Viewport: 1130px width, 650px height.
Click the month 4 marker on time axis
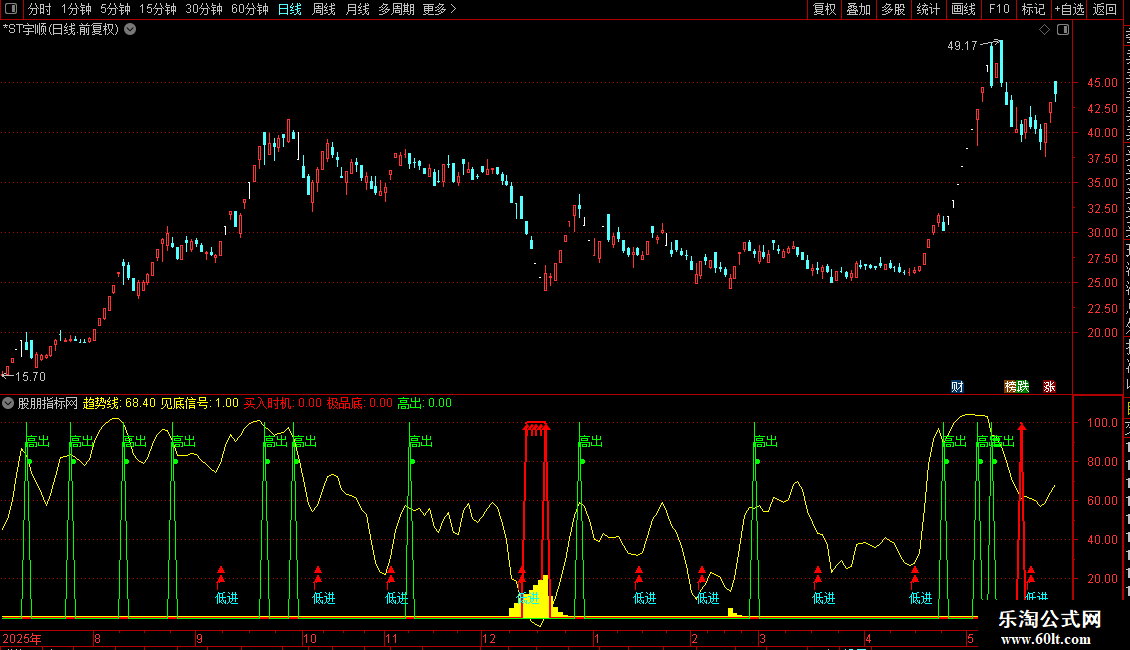point(868,638)
